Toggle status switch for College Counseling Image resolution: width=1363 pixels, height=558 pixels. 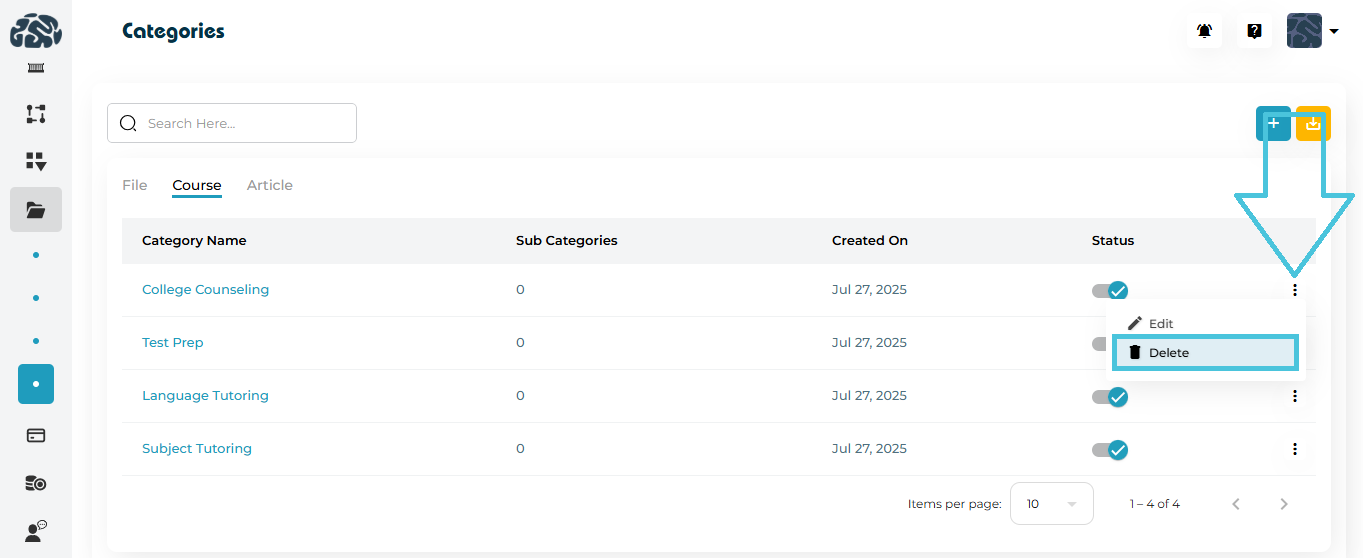point(1110,290)
